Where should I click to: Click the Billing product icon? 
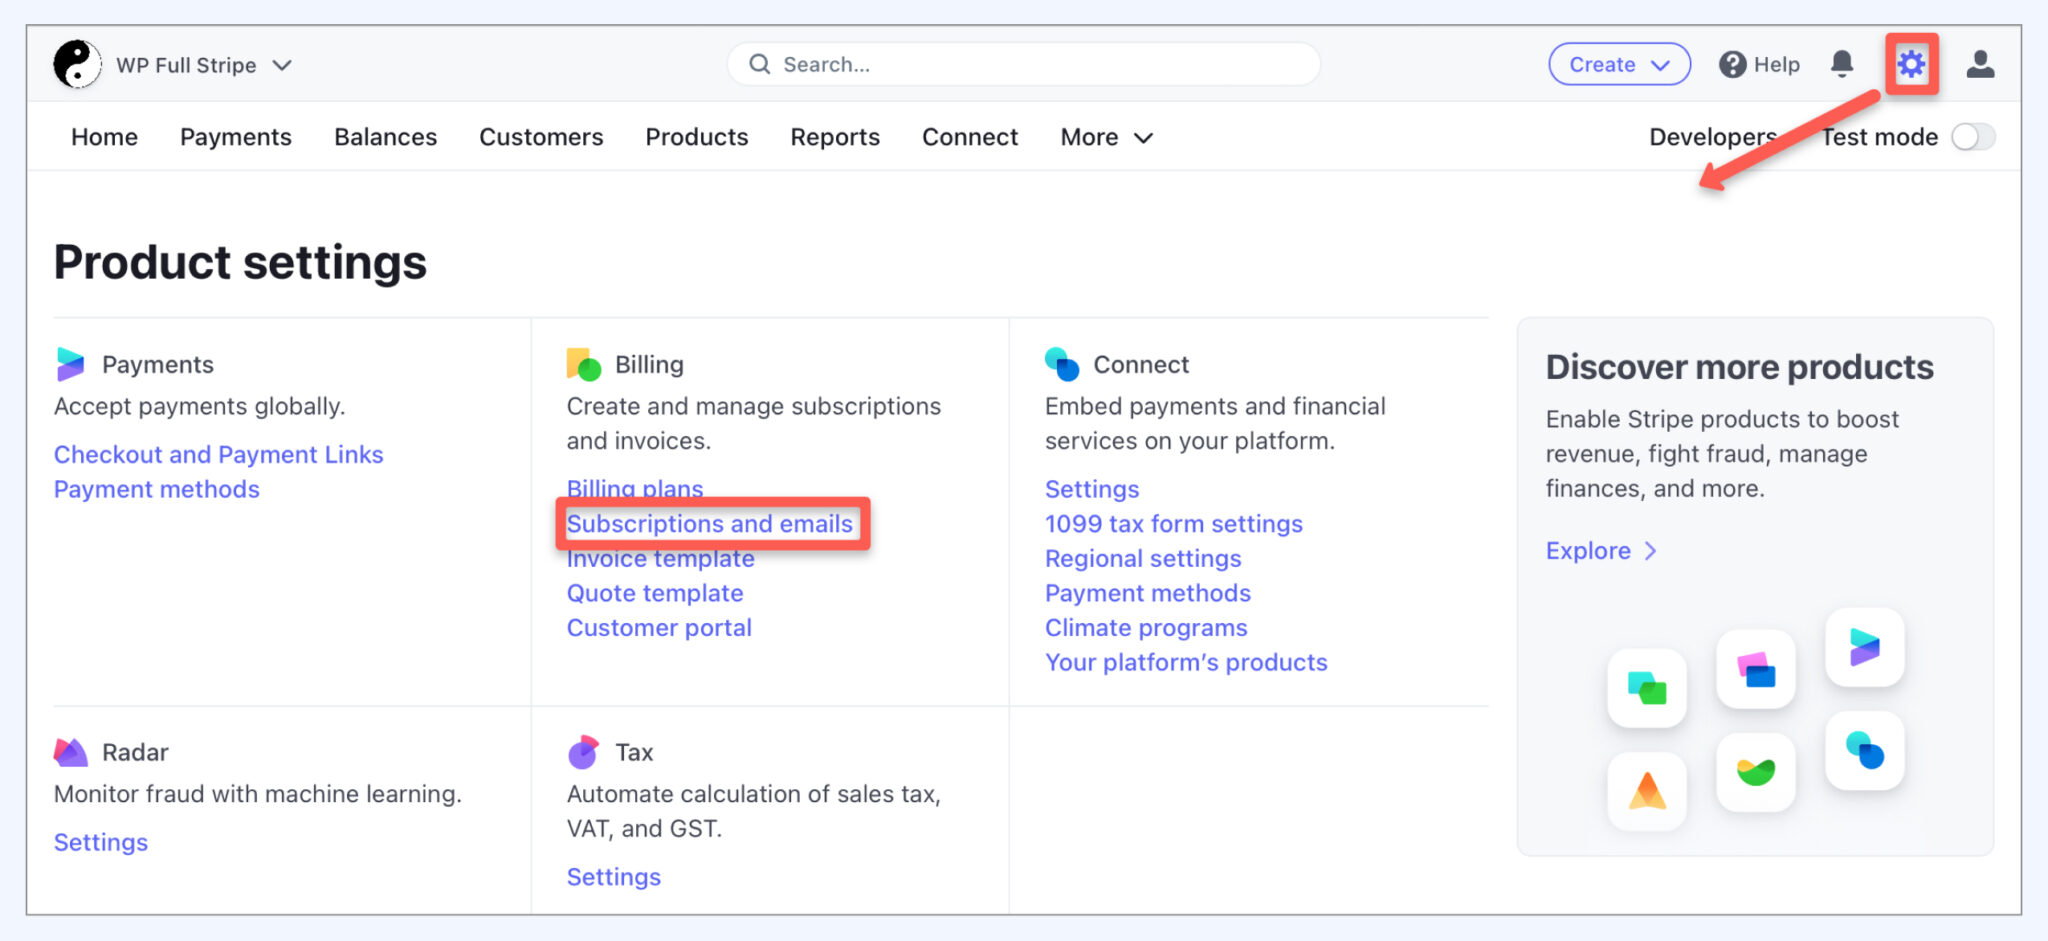pos(583,365)
